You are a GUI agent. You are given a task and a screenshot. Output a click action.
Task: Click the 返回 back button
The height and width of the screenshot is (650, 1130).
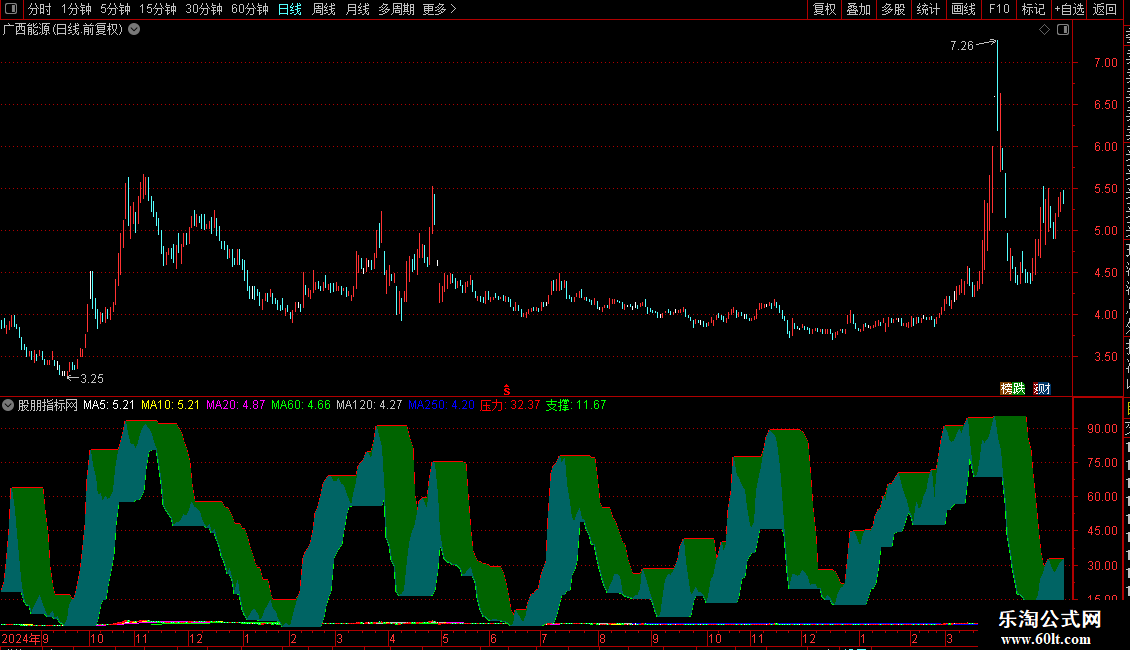coord(1104,9)
